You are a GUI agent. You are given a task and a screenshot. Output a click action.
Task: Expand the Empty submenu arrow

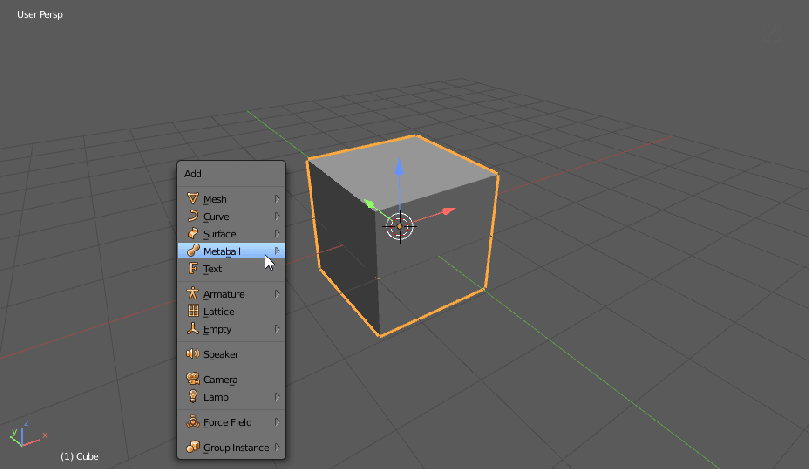click(277, 329)
